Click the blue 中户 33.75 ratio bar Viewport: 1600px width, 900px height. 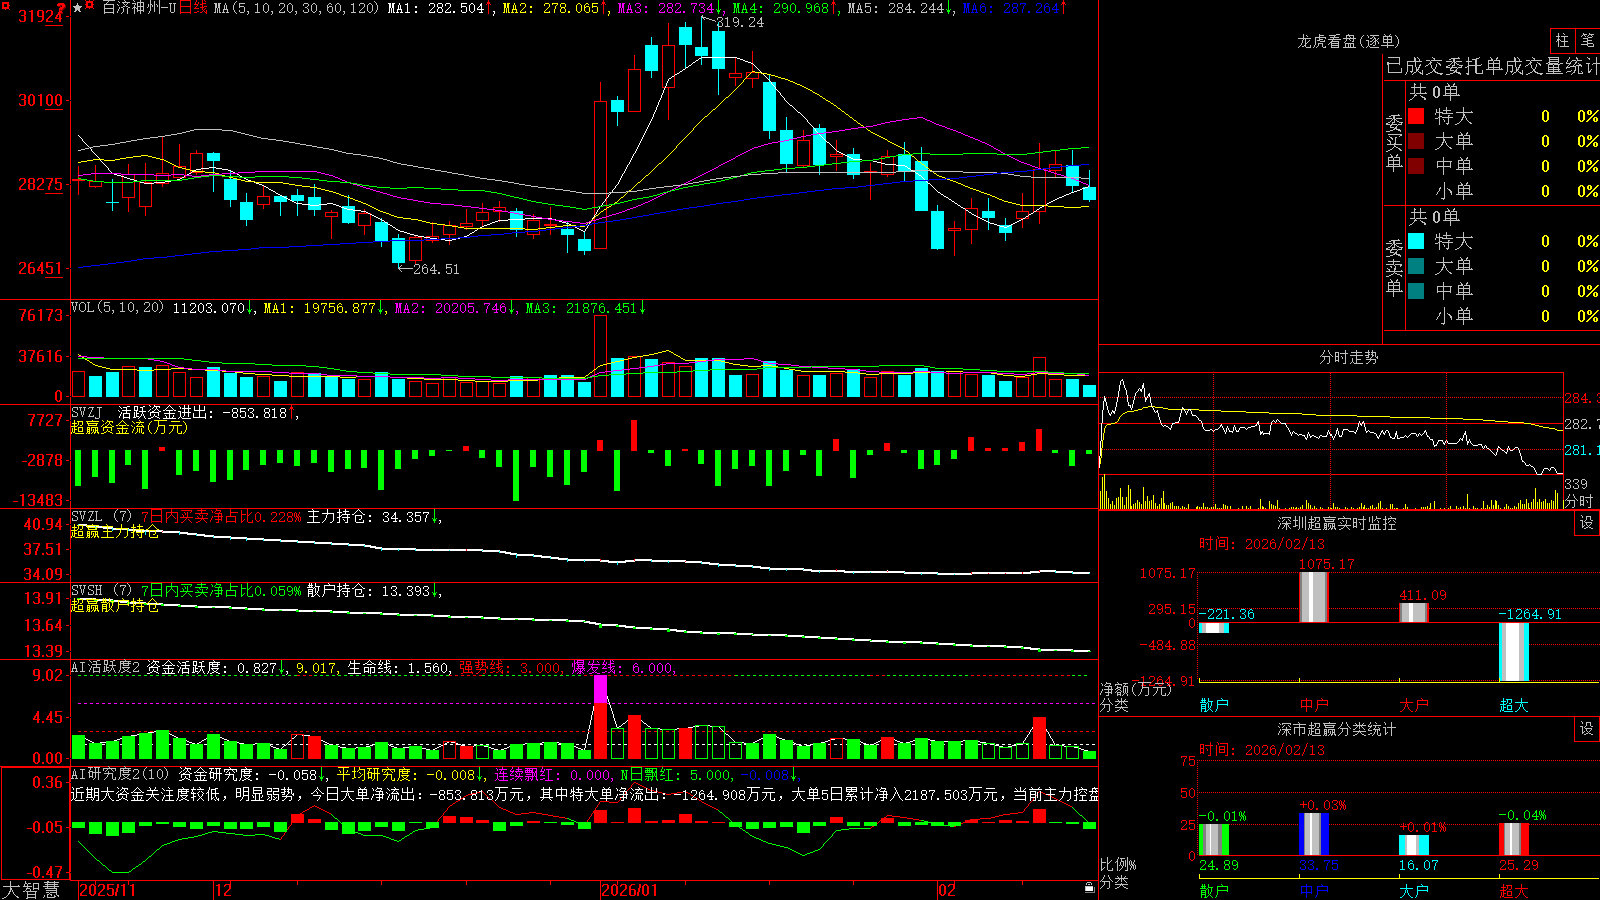[x=1314, y=834]
